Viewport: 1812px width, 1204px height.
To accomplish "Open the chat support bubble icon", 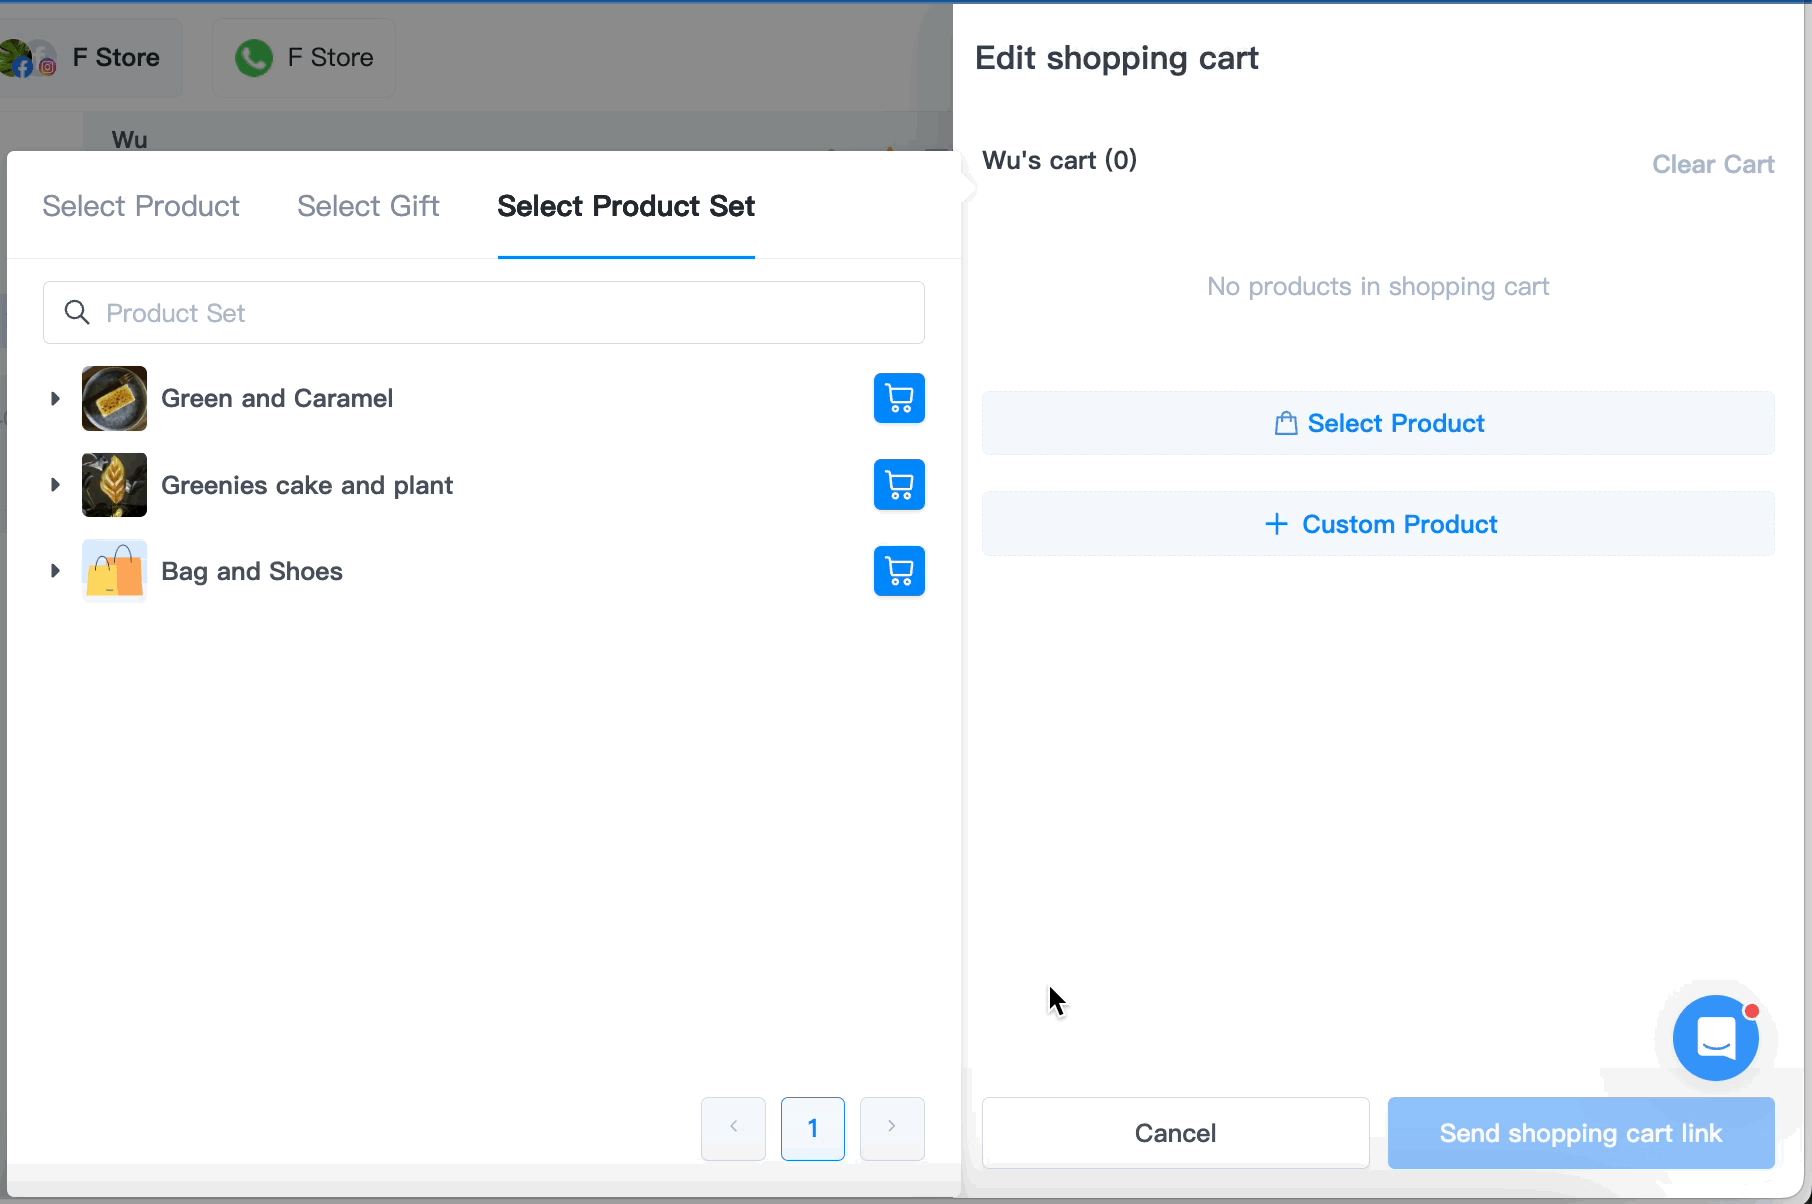I will (1716, 1038).
